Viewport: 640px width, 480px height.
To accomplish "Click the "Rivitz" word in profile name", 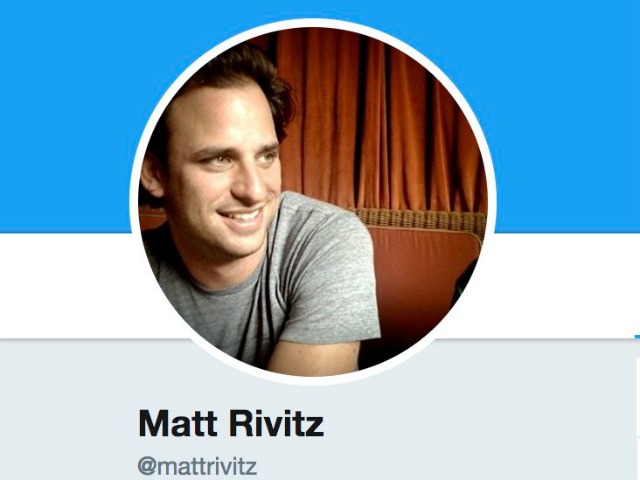I will [277, 424].
